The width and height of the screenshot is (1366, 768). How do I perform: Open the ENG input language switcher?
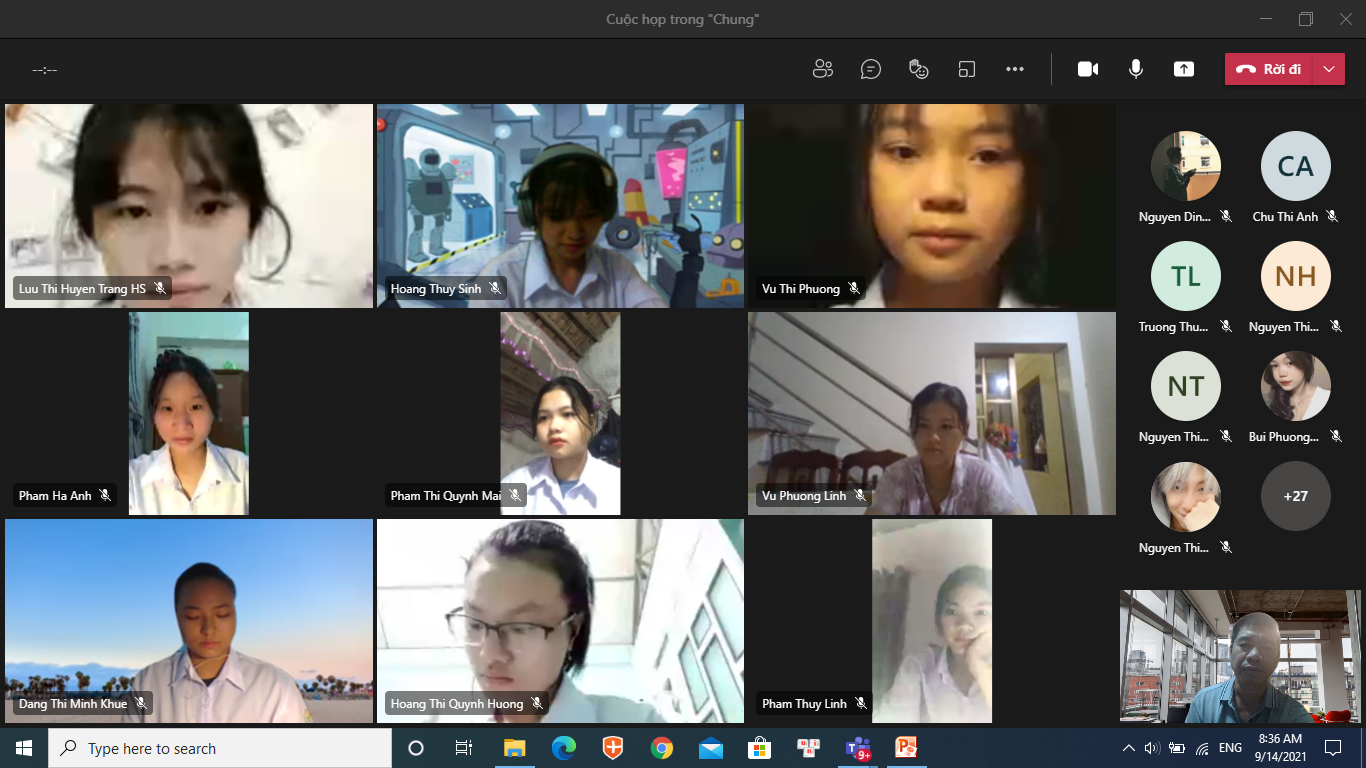[x=1230, y=748]
